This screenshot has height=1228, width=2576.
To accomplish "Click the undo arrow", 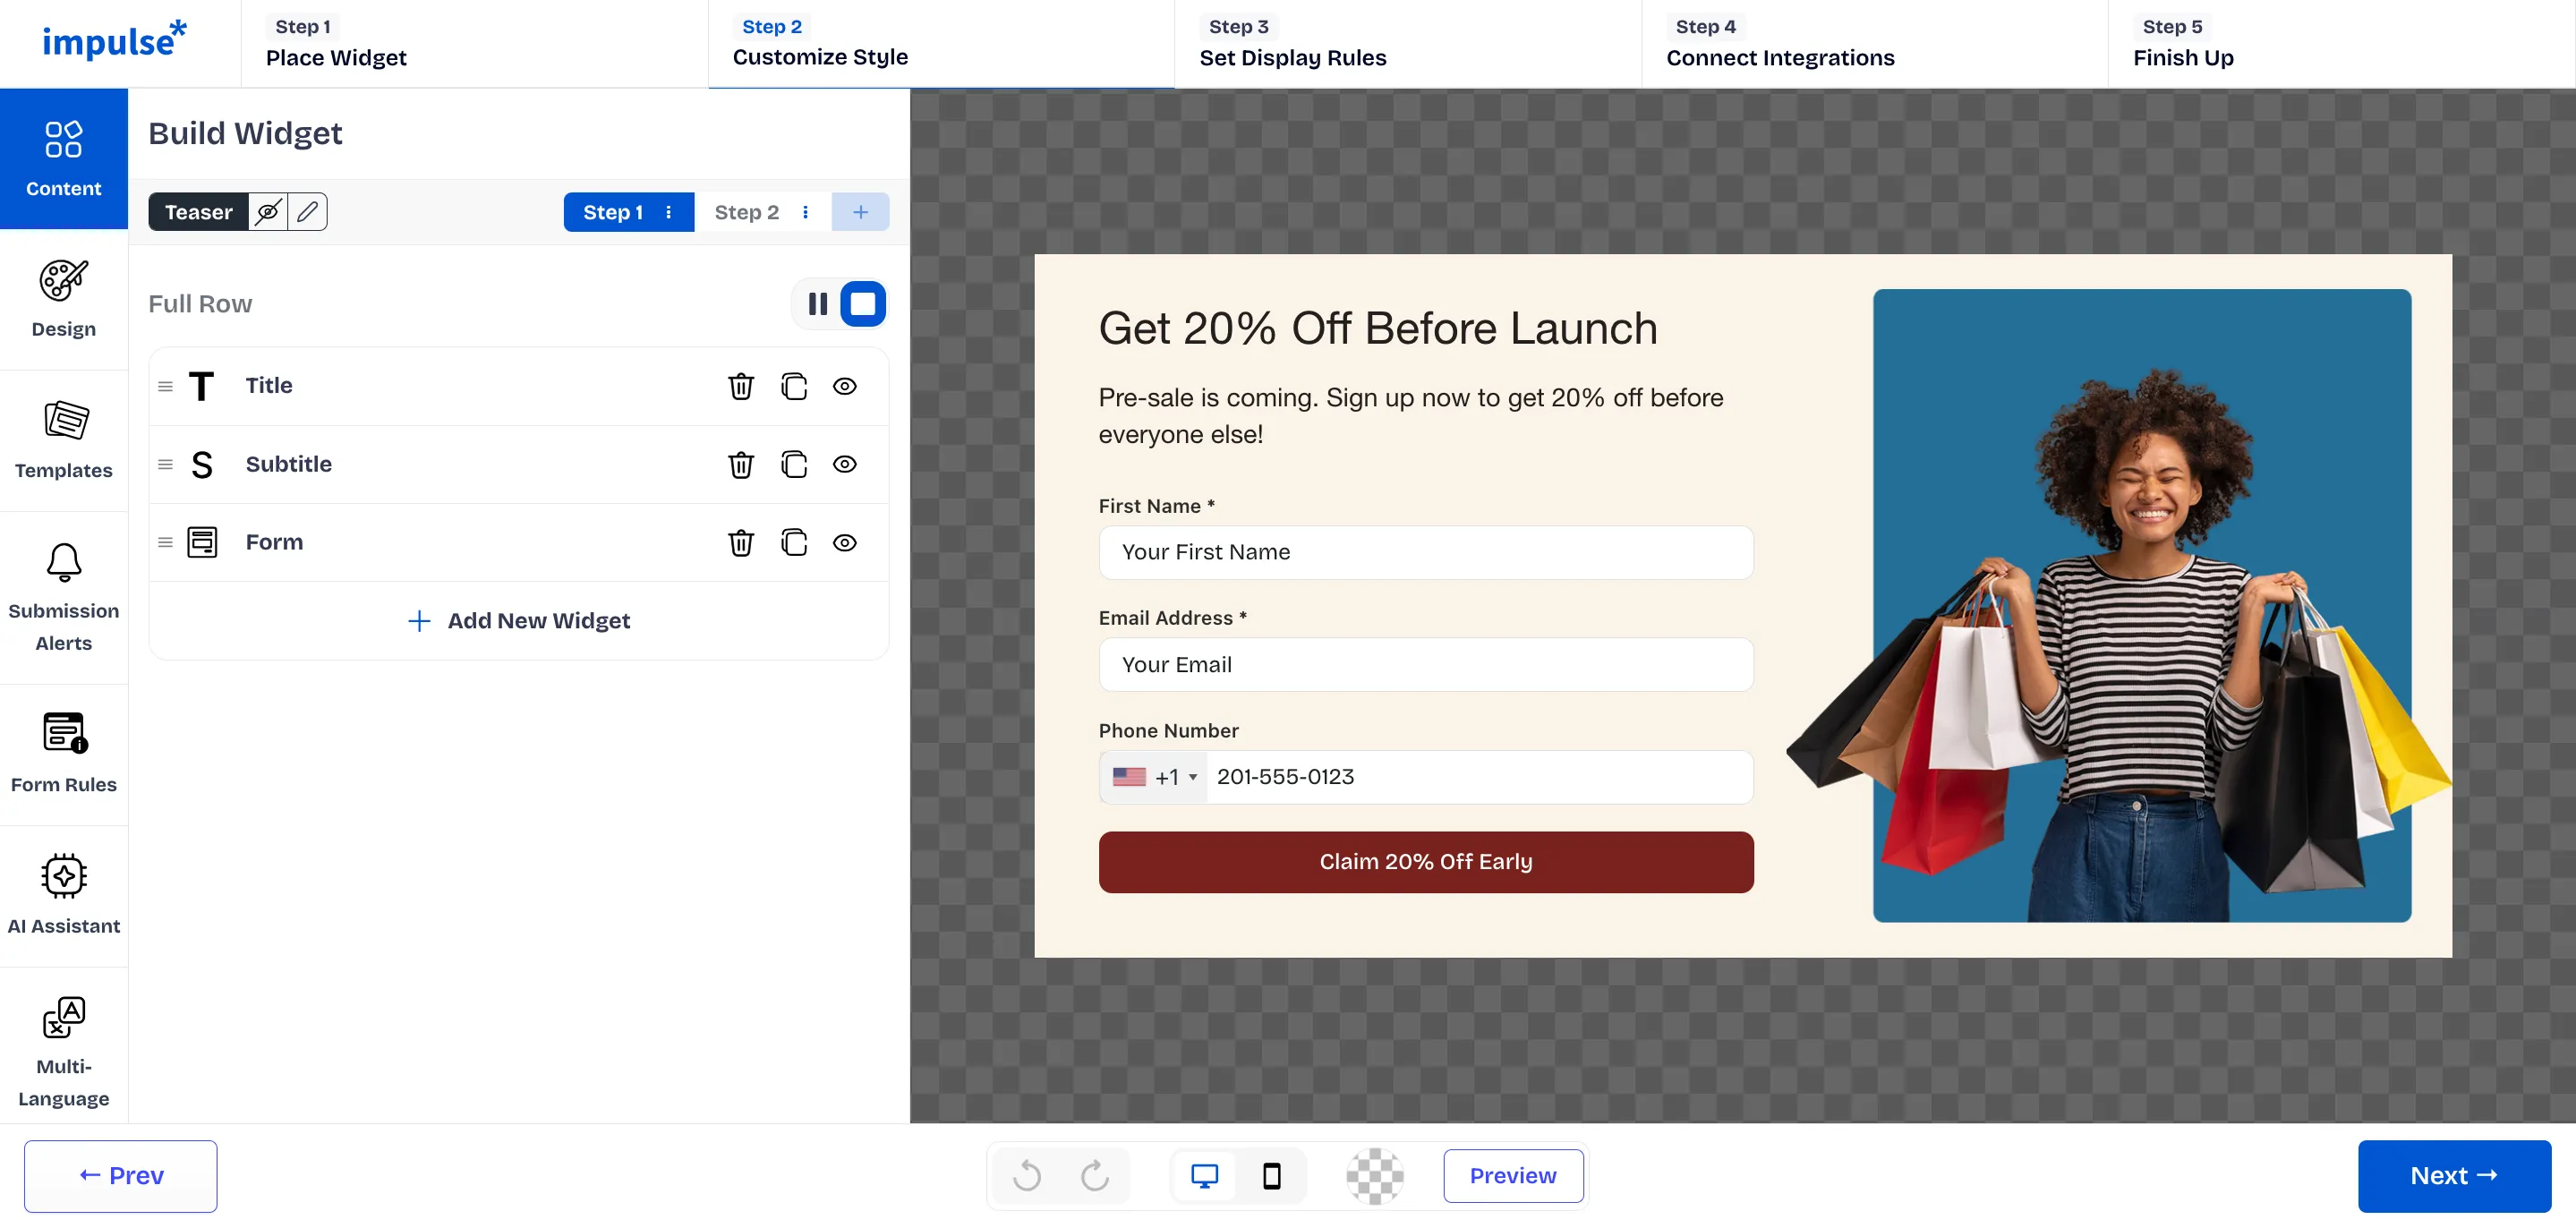I will pos(1026,1175).
